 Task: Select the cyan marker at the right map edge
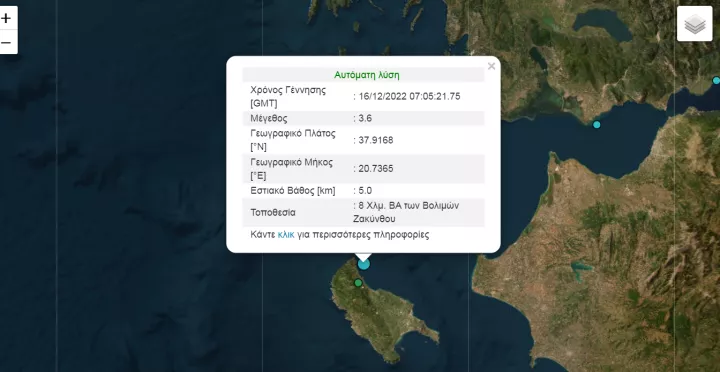pos(716,80)
